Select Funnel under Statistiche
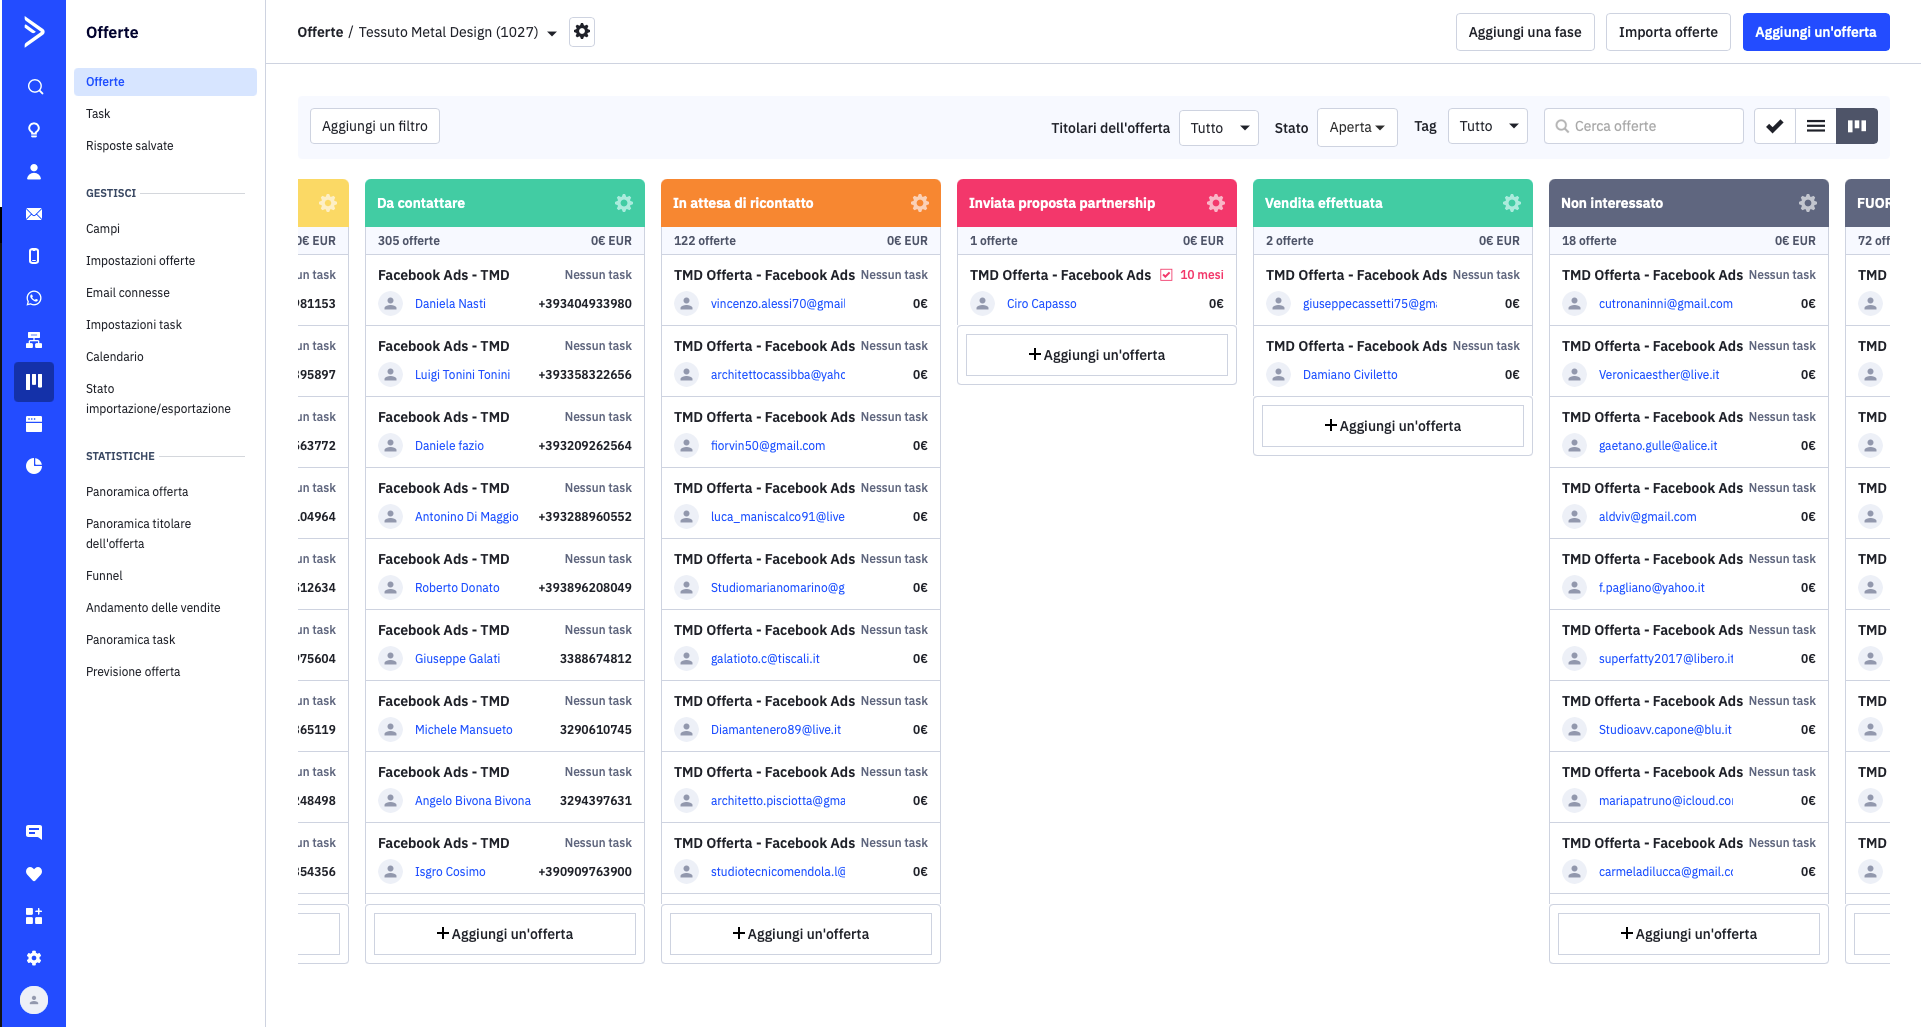Image resolution: width=1921 pixels, height=1027 pixels. click(104, 576)
